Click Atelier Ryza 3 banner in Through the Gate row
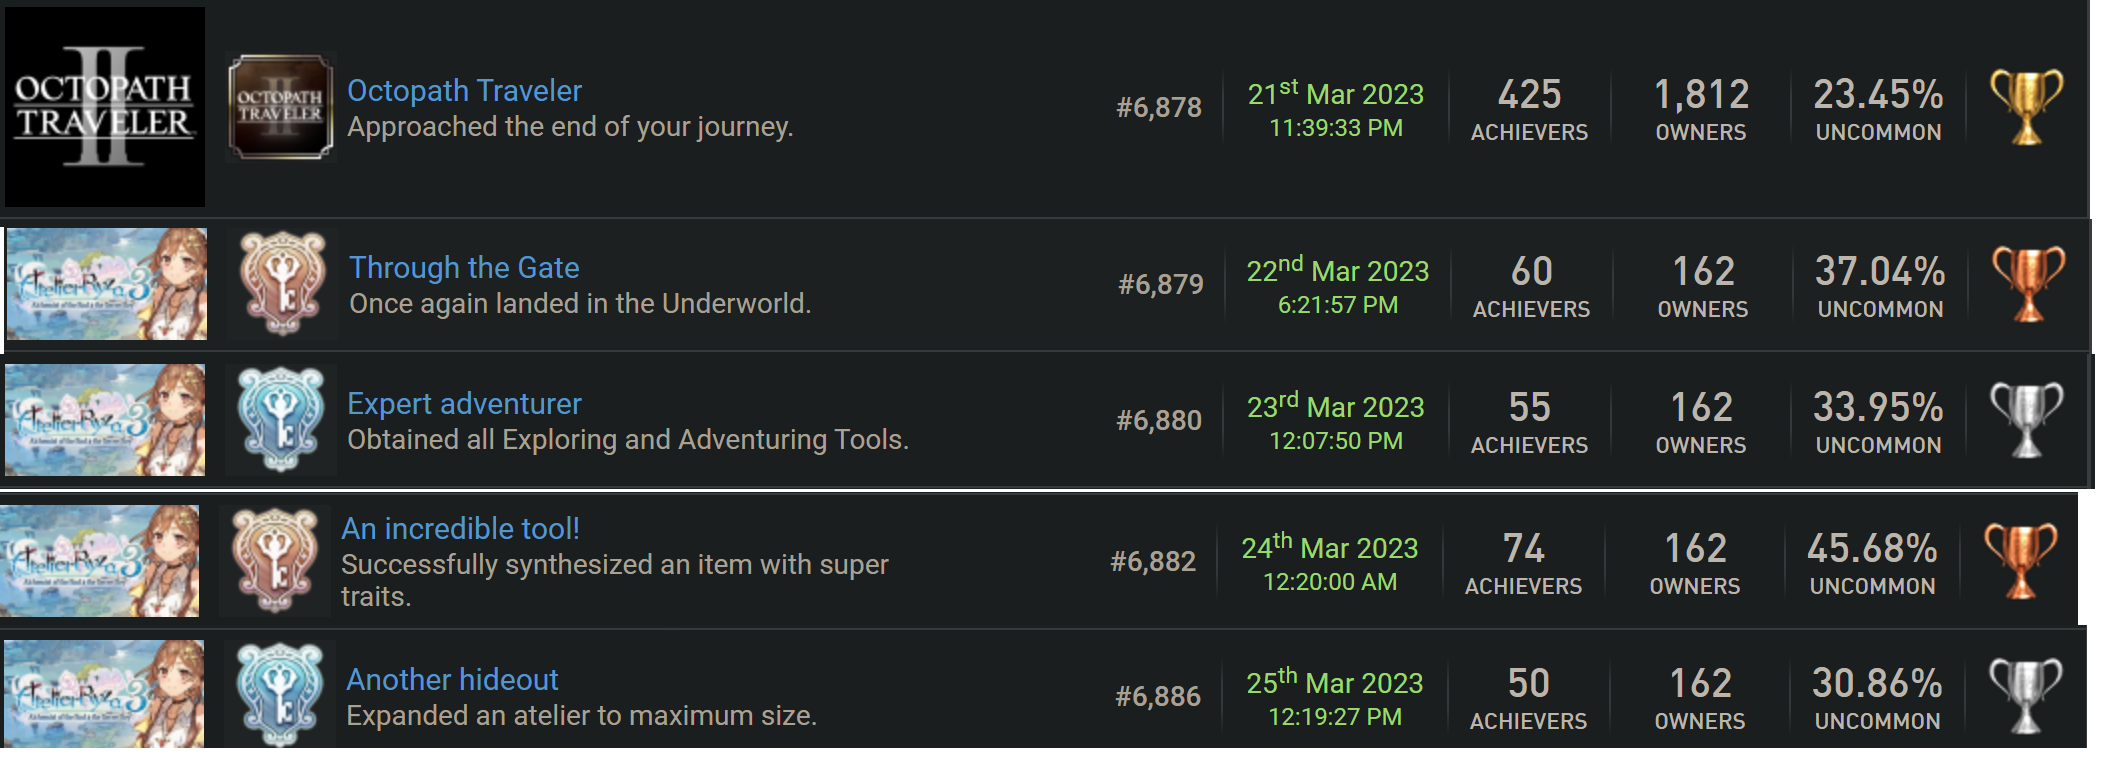The width and height of the screenshot is (2123, 784). (x=107, y=284)
